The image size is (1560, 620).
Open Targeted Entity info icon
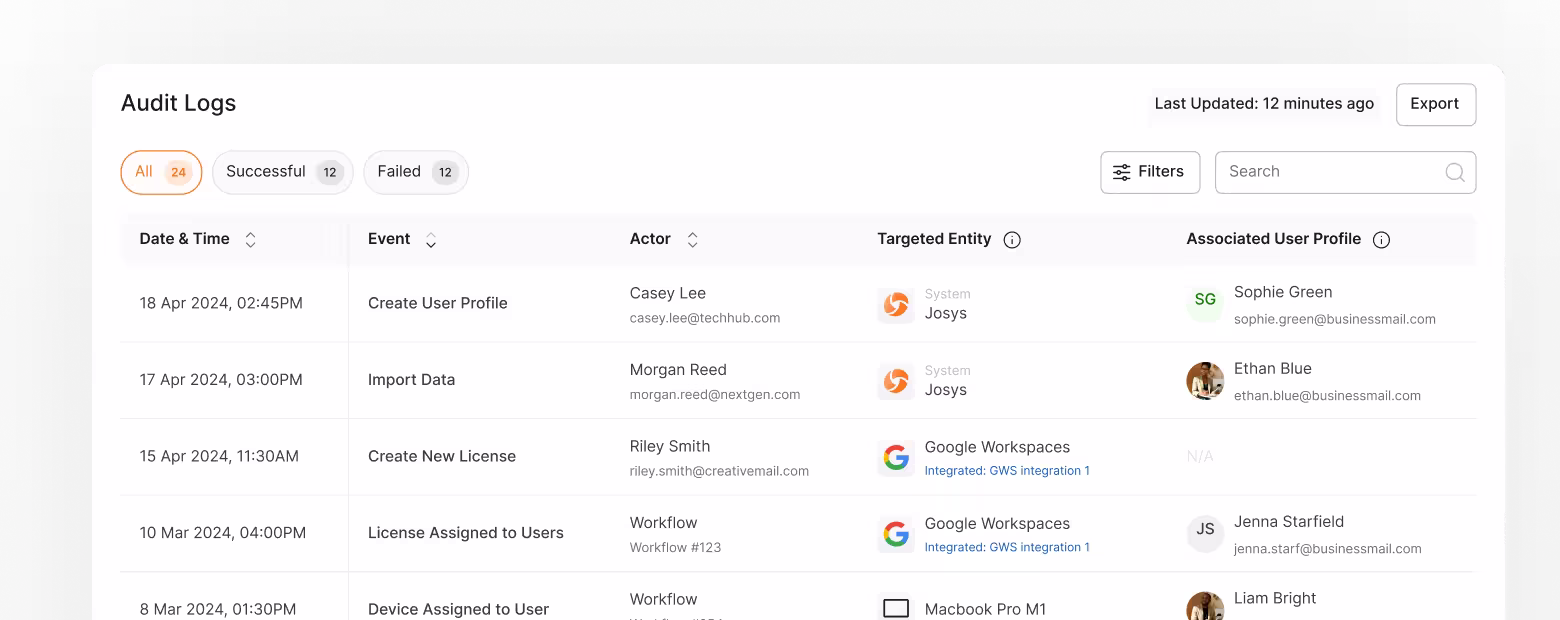1012,240
